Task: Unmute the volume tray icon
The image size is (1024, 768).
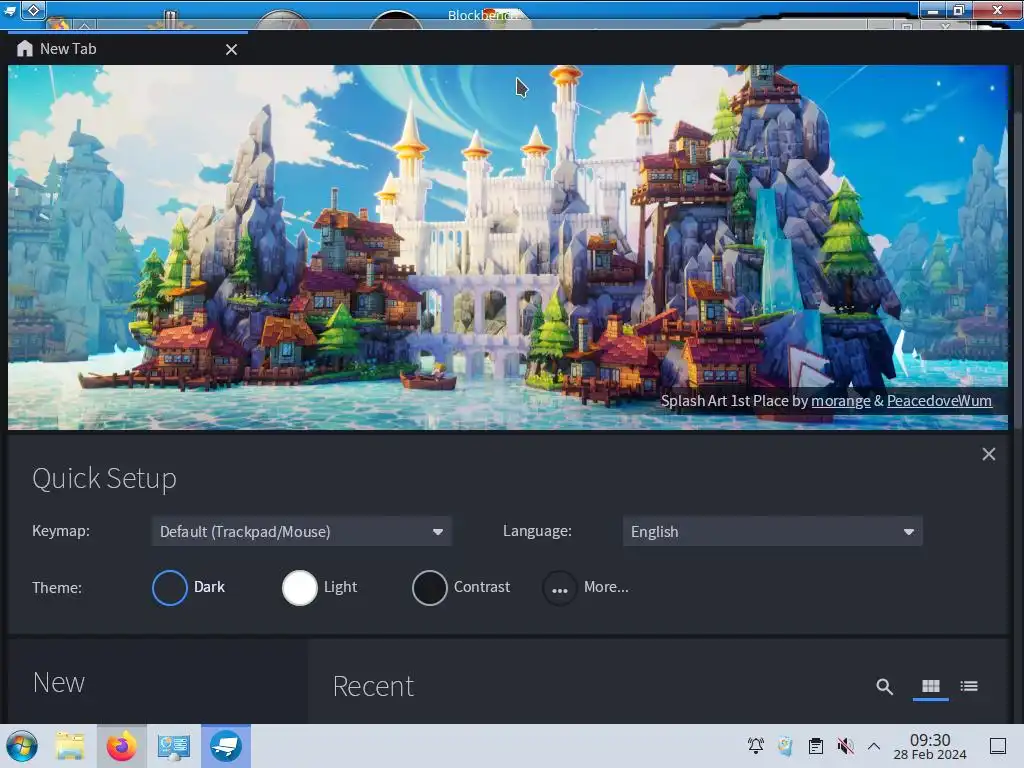Action: click(x=846, y=746)
